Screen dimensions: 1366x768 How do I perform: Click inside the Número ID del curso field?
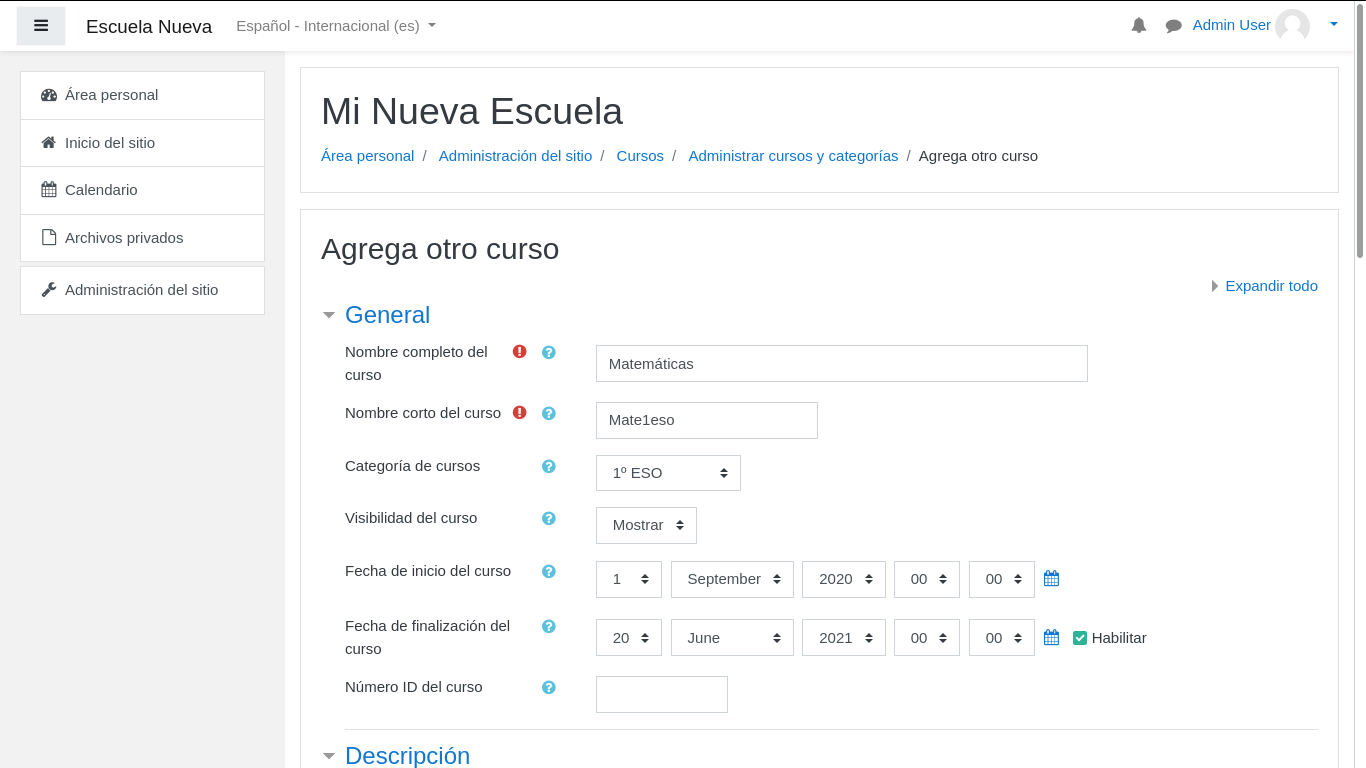pos(661,694)
